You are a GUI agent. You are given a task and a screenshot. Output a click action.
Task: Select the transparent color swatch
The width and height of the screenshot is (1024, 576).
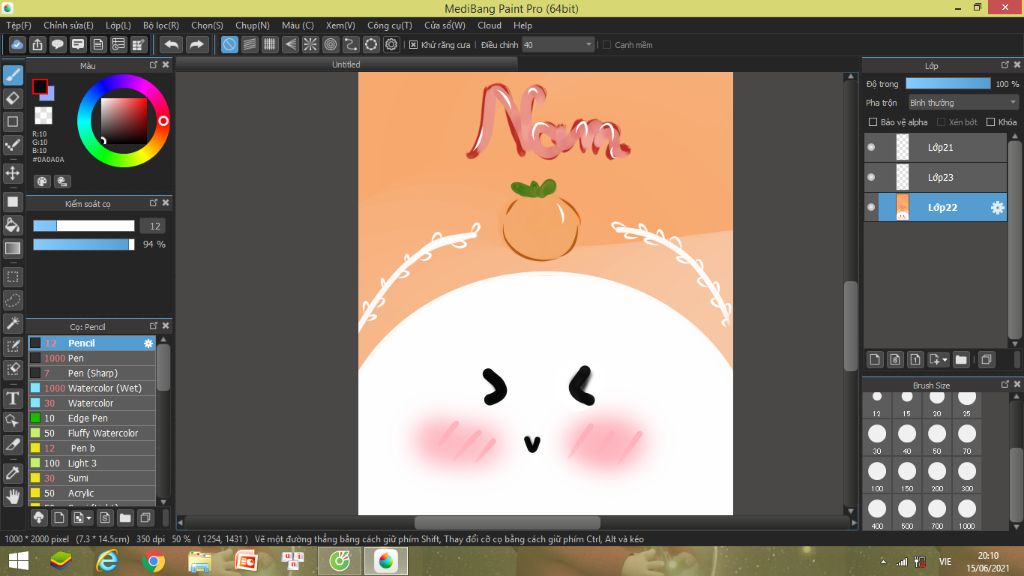43,116
